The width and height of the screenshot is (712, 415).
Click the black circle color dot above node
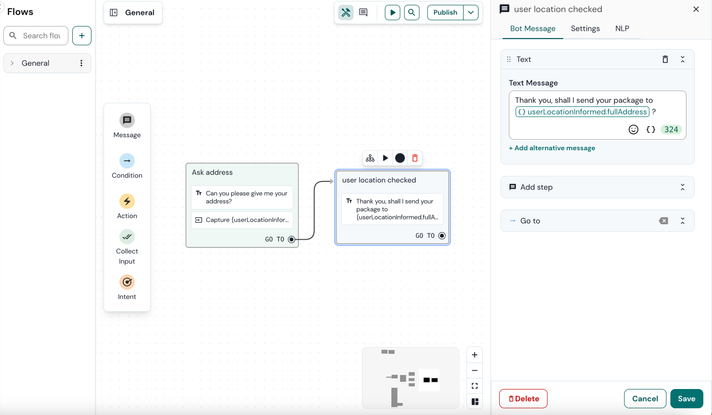400,158
